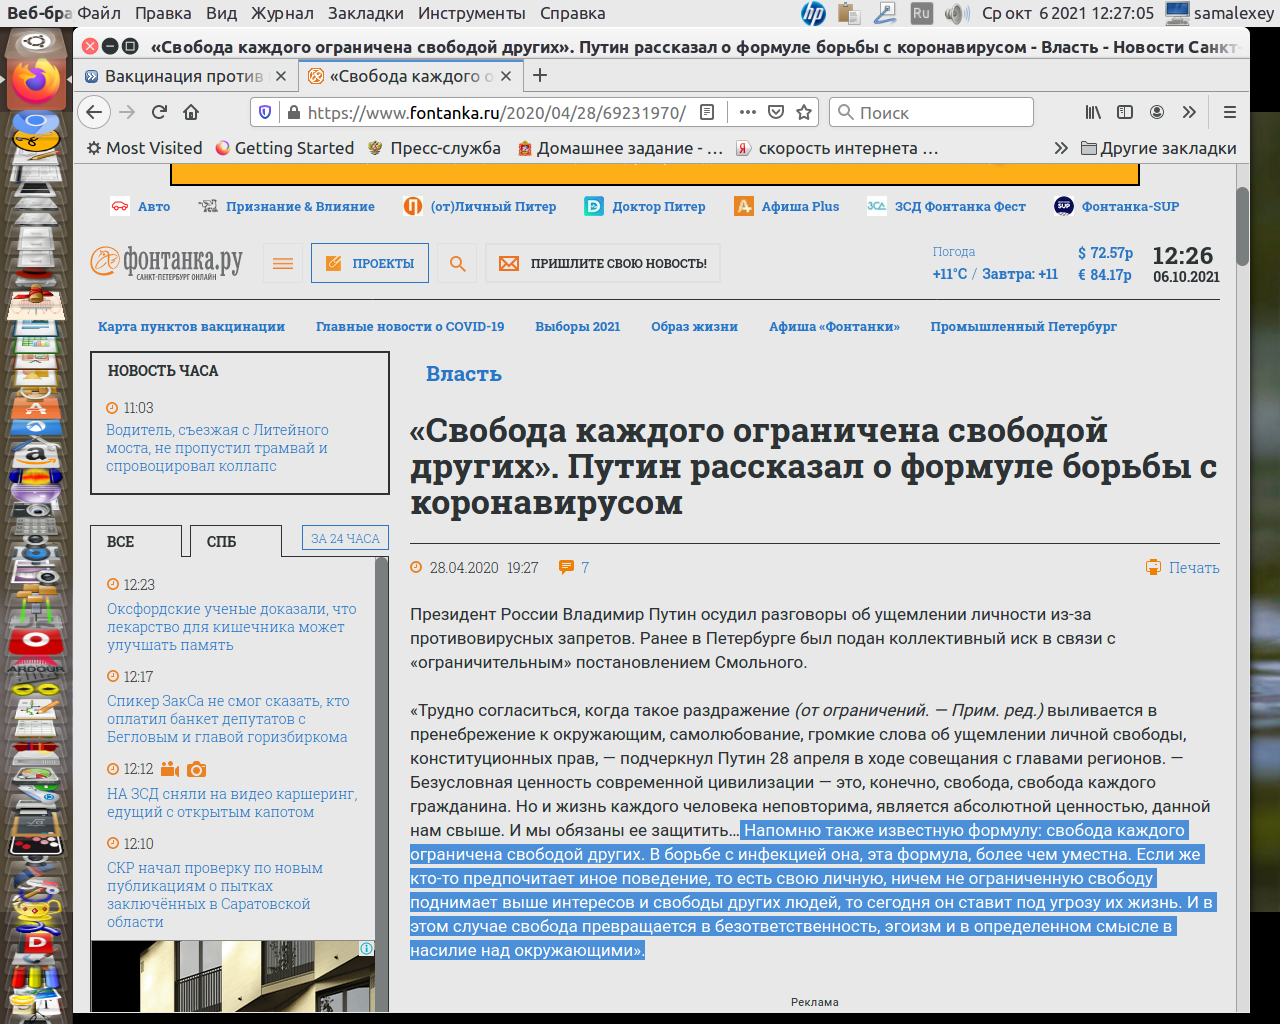Image resolution: width=1280 pixels, height=1024 pixels.
Task: Open page actions three-dots menu
Action: click(x=747, y=112)
